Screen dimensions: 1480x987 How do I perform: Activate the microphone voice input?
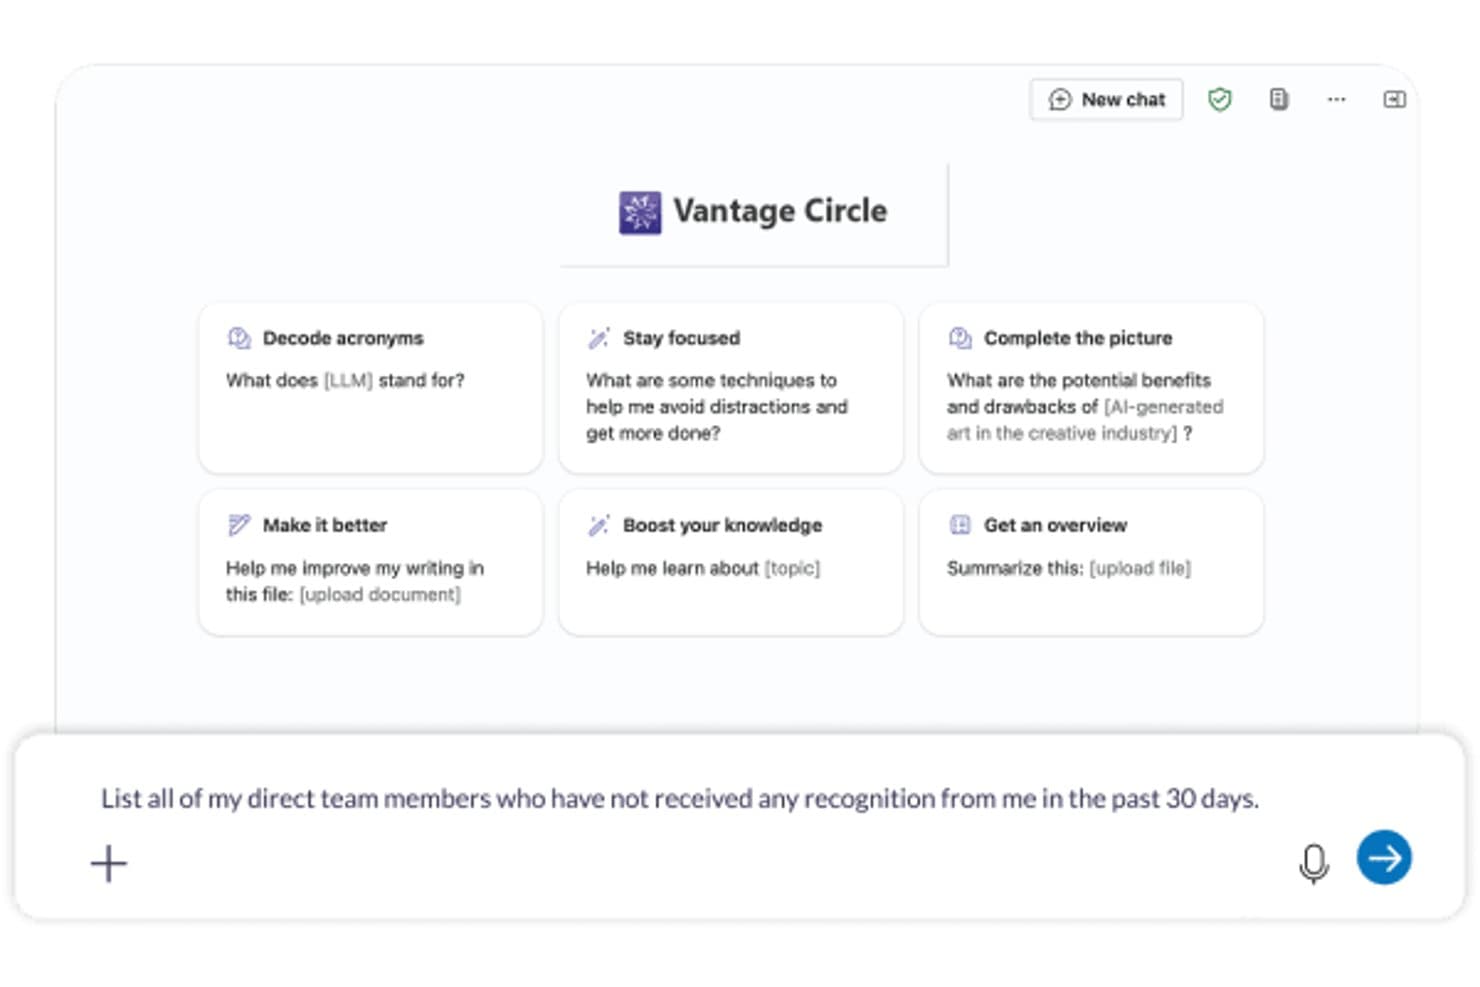1314,863
